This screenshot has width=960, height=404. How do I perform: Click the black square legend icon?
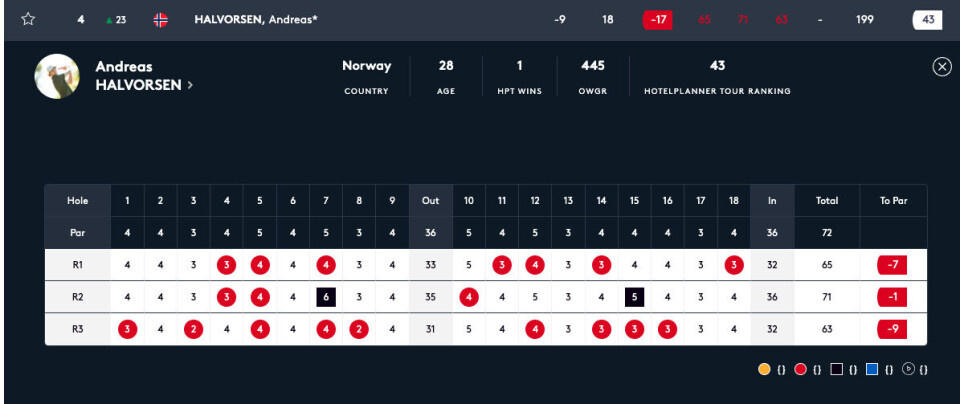[836, 370]
